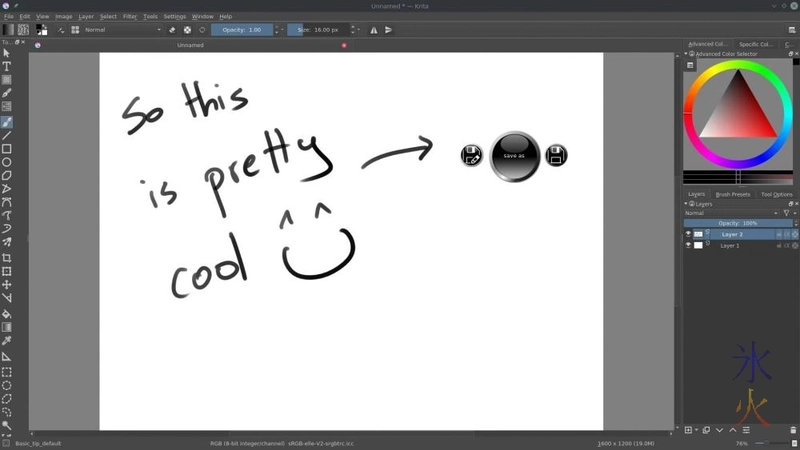The image size is (800, 450).
Task: Open the brush blending mode dropdown
Action: point(120,30)
